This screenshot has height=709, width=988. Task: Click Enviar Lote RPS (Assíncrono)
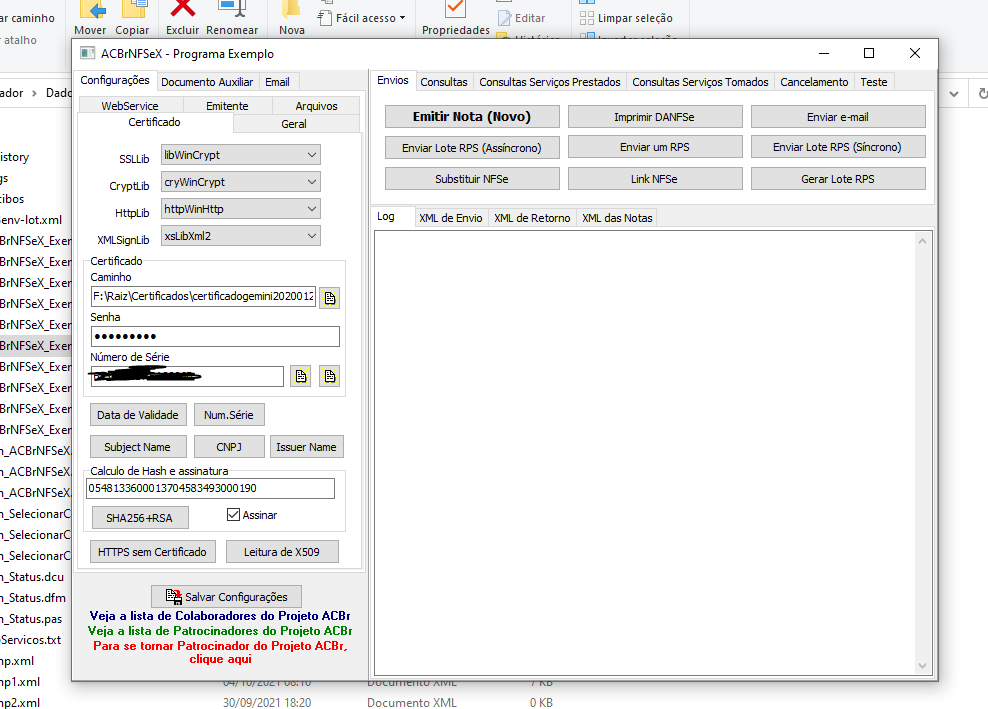coord(472,147)
